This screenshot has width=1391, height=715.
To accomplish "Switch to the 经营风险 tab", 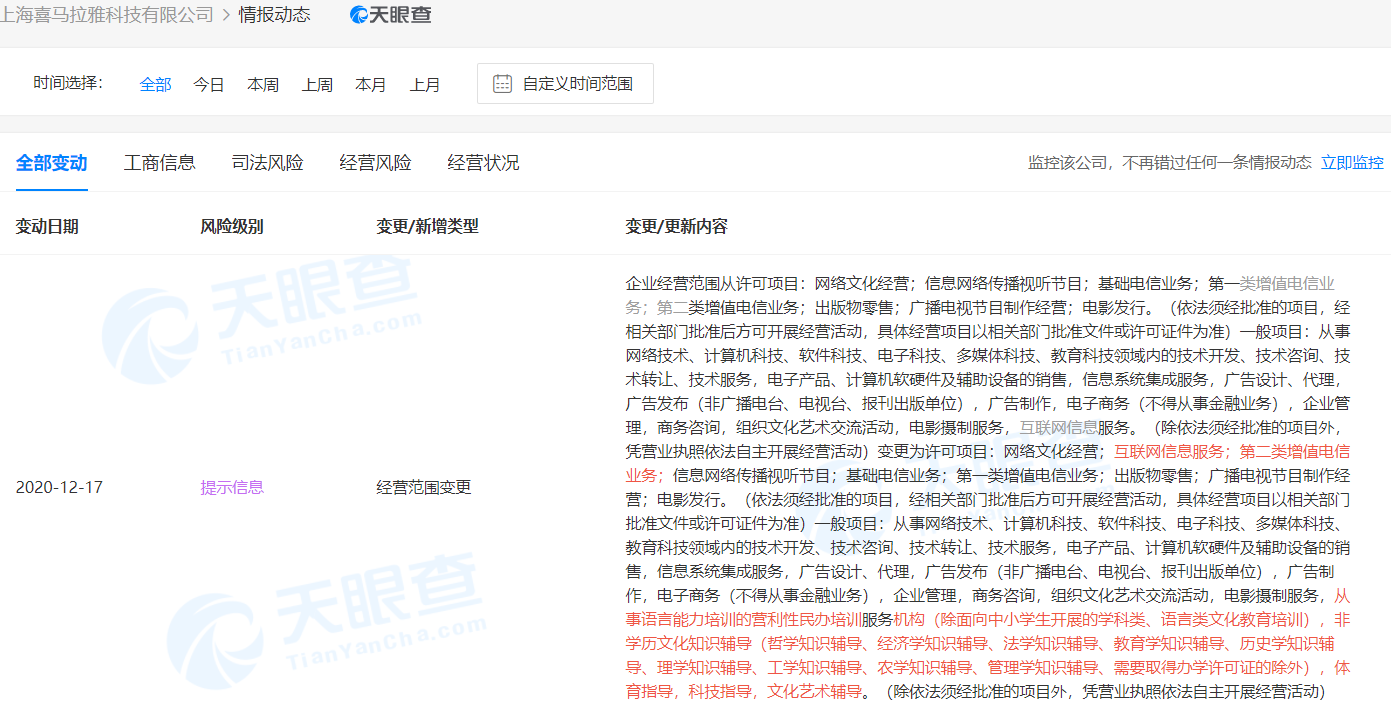I will pos(376,163).
